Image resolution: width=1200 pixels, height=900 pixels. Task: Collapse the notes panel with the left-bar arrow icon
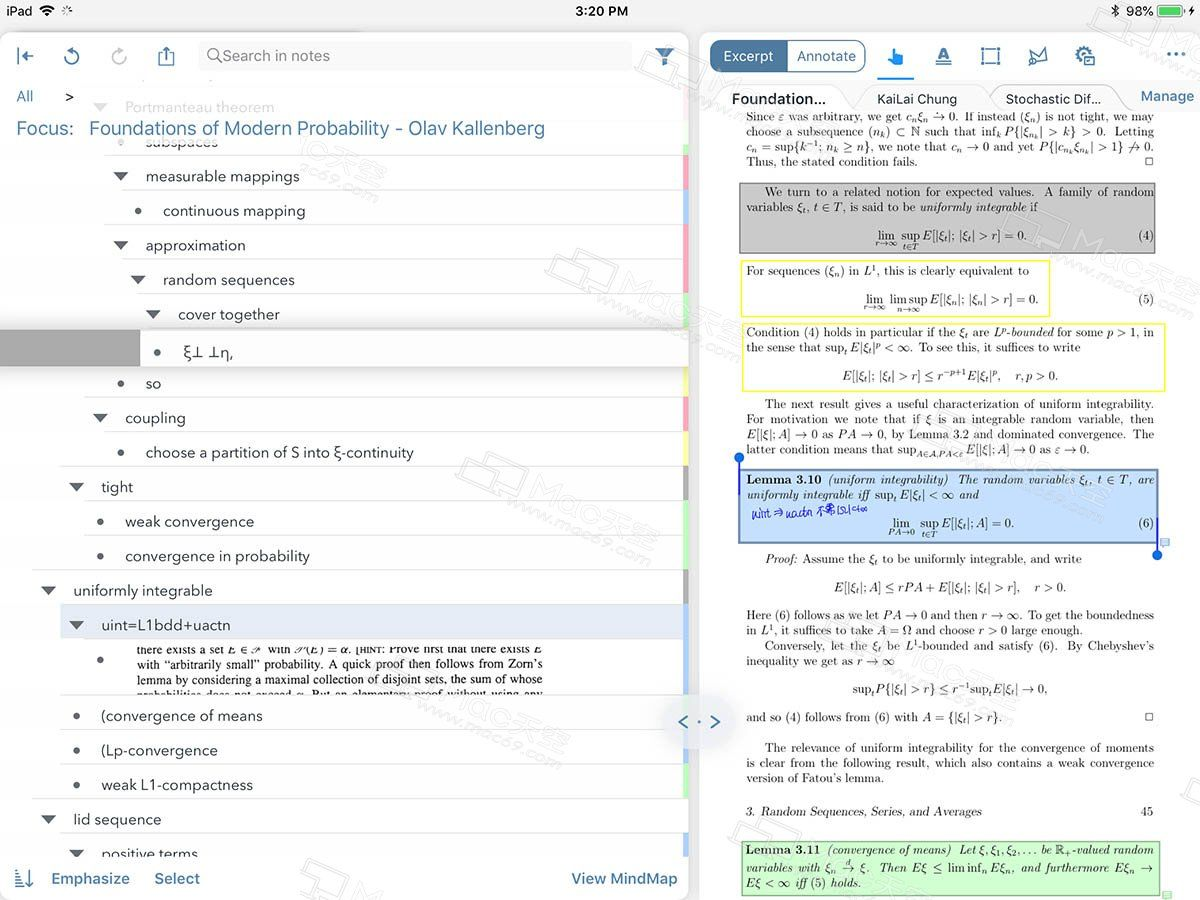coord(25,56)
